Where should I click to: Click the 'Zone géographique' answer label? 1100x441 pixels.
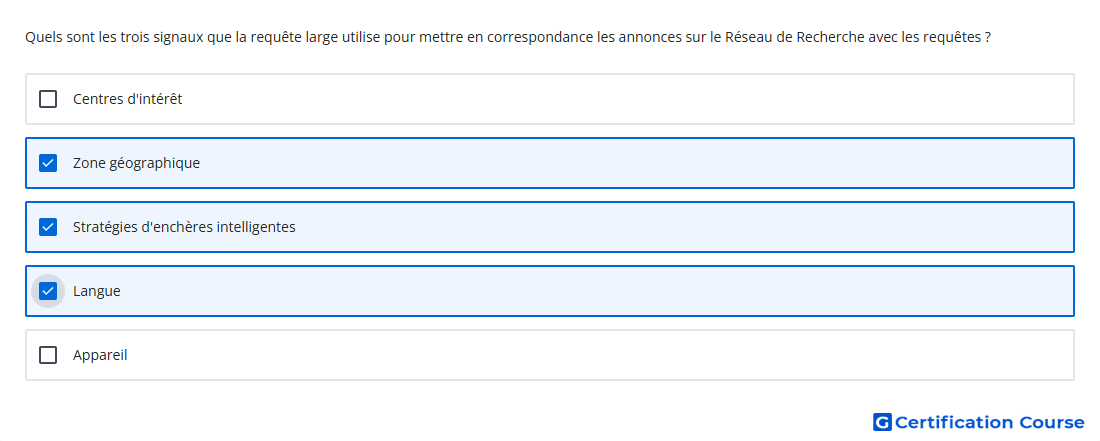point(136,163)
